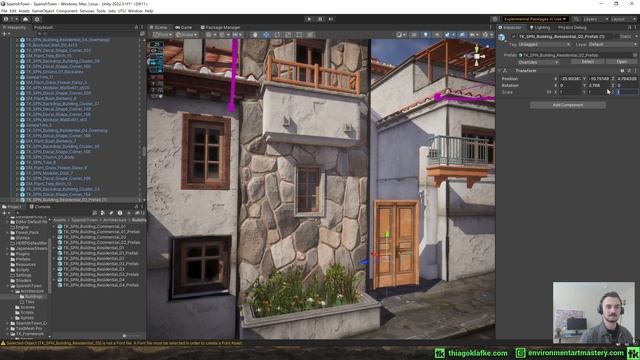The height and width of the screenshot is (360, 640).
Task: Open the settings gear next to the cloud icon
Action: [37, 19]
